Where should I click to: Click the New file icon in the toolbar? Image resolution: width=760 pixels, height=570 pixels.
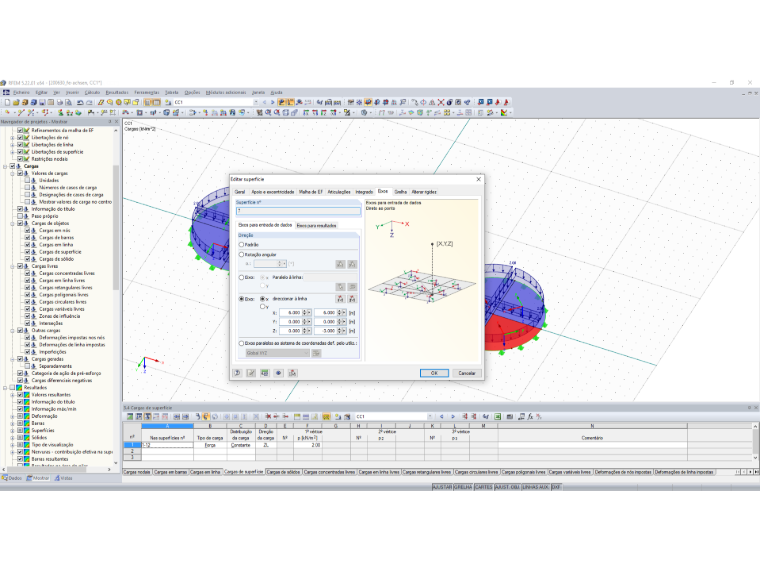tap(7, 102)
